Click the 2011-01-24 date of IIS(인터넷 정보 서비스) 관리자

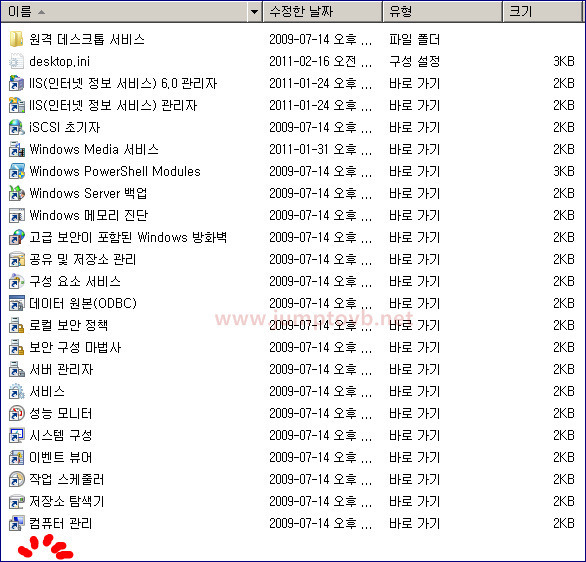click(320, 105)
